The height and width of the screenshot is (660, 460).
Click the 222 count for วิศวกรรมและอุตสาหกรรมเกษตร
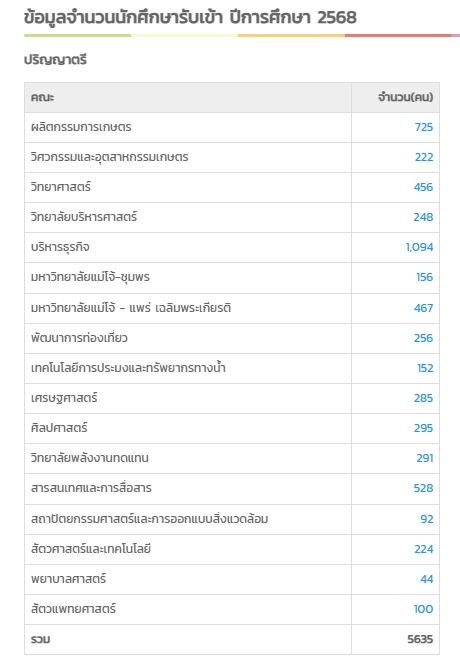tap(424, 157)
